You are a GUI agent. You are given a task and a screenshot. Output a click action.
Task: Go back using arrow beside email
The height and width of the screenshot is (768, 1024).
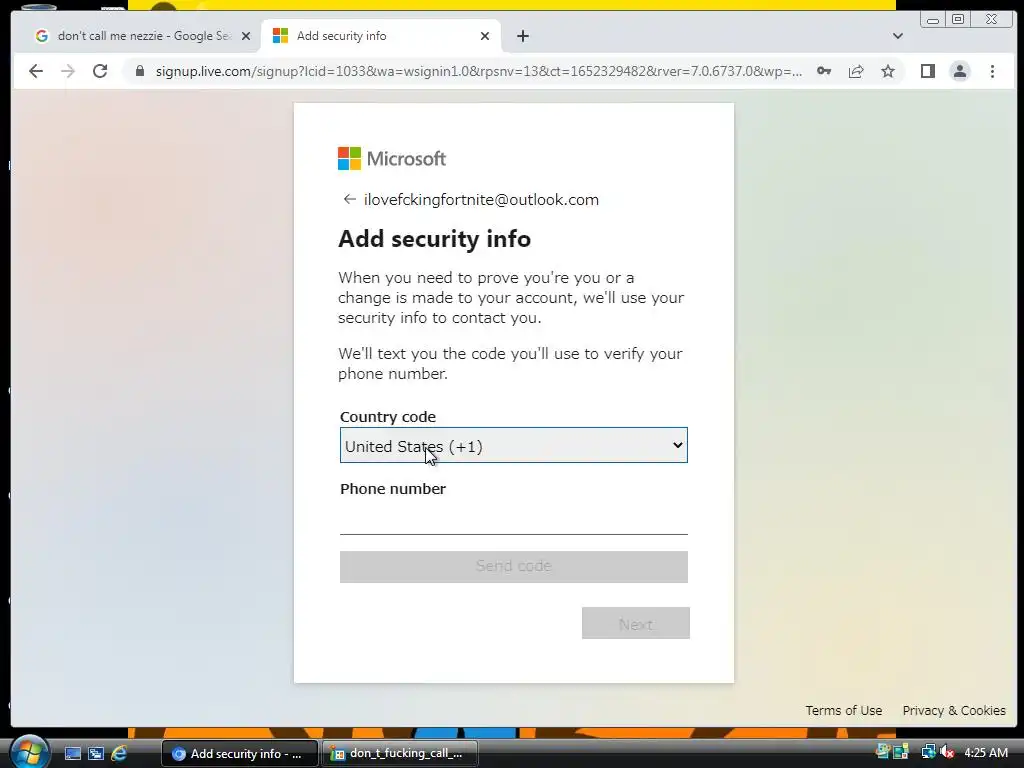pyautogui.click(x=349, y=199)
